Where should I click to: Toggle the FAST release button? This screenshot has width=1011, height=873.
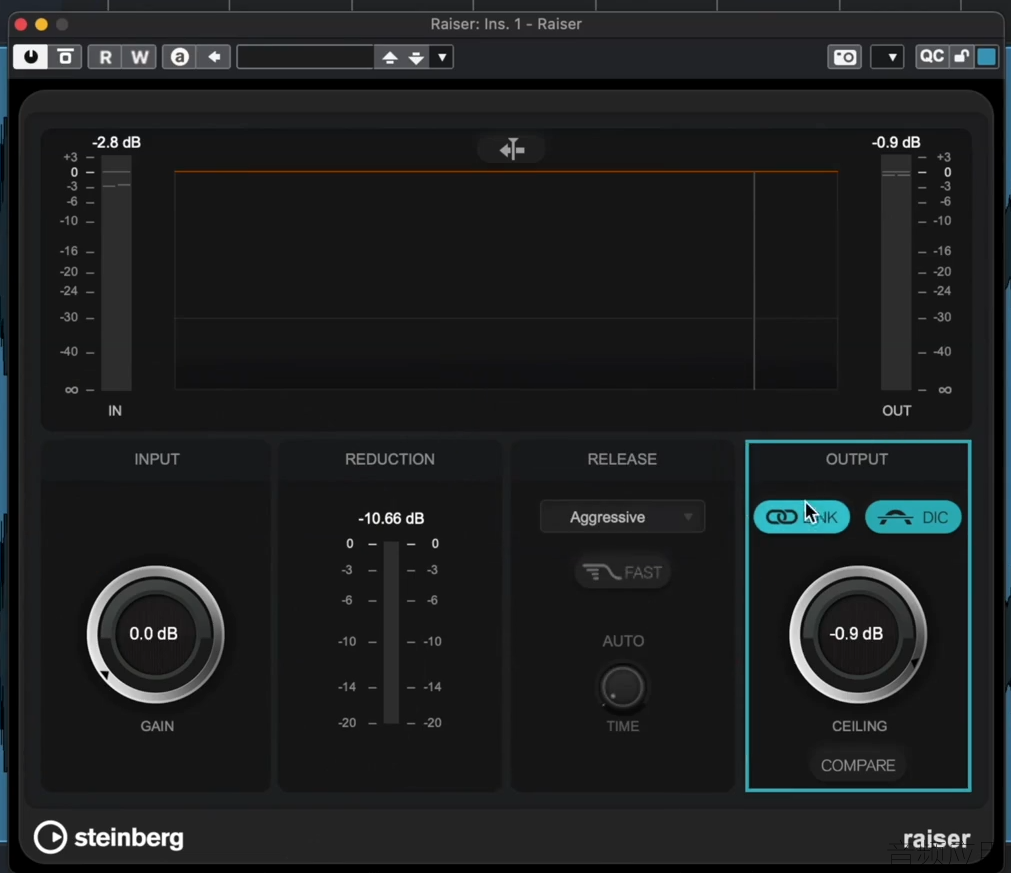tap(622, 572)
